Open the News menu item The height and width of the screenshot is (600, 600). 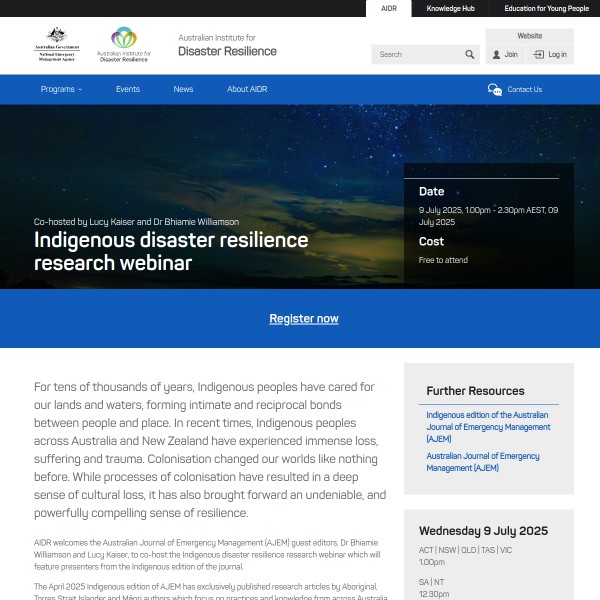(x=183, y=89)
